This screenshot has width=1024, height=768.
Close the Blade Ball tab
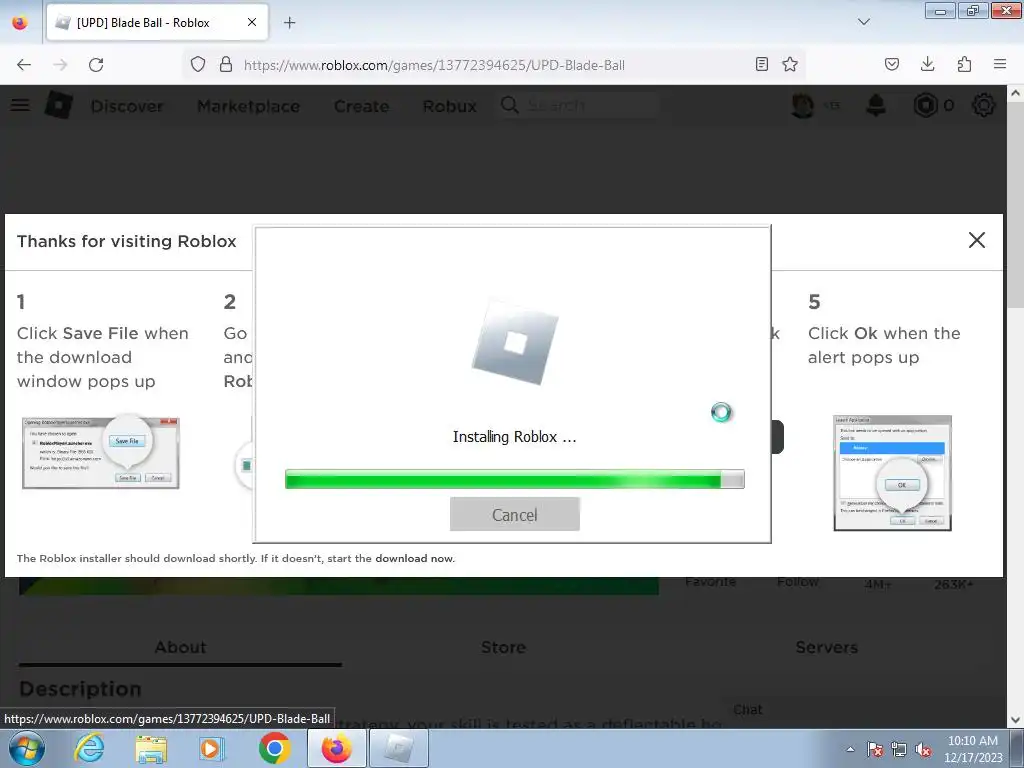click(252, 22)
